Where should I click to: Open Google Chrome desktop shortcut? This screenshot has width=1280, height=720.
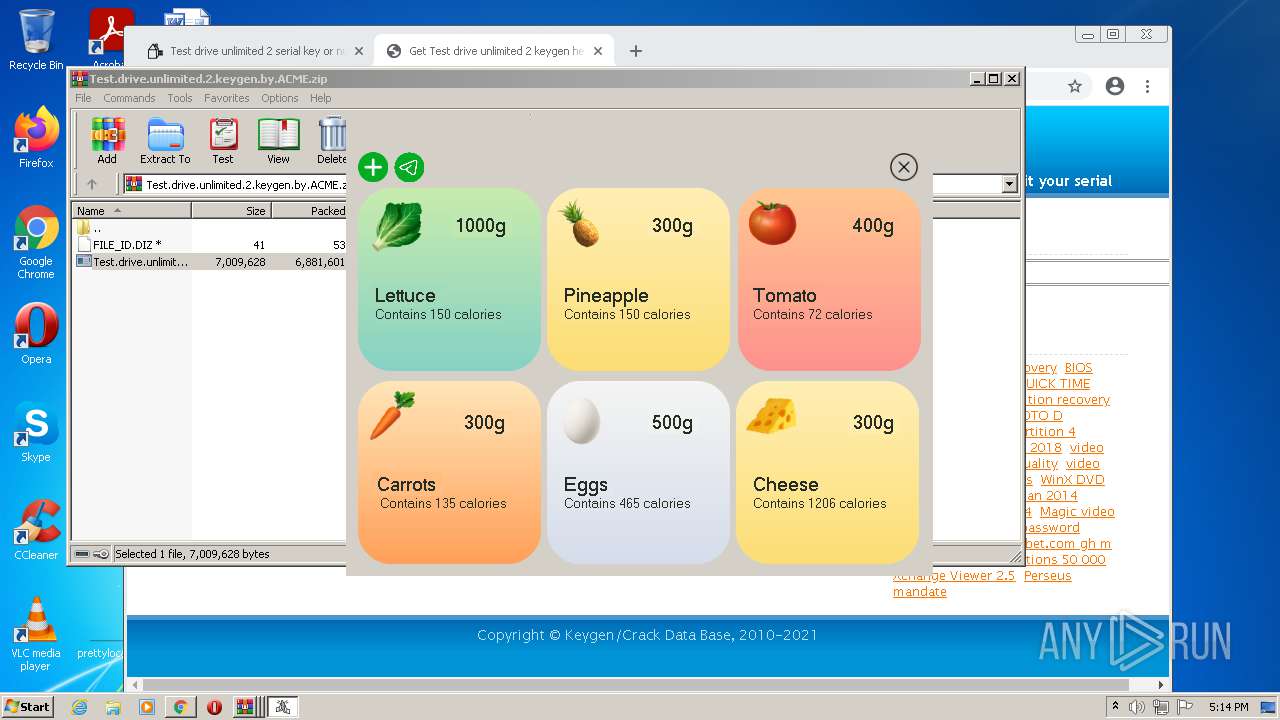point(36,243)
